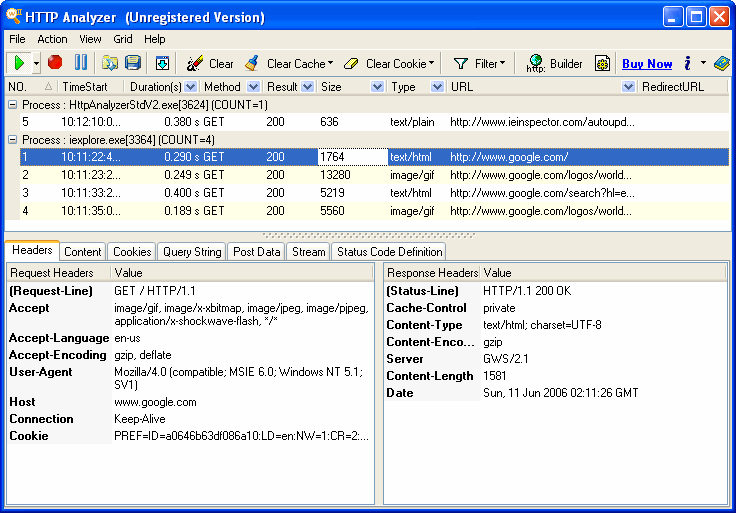Open the HTTP request Builder
This screenshot has width=736, height=513.
pyautogui.click(x=554, y=63)
